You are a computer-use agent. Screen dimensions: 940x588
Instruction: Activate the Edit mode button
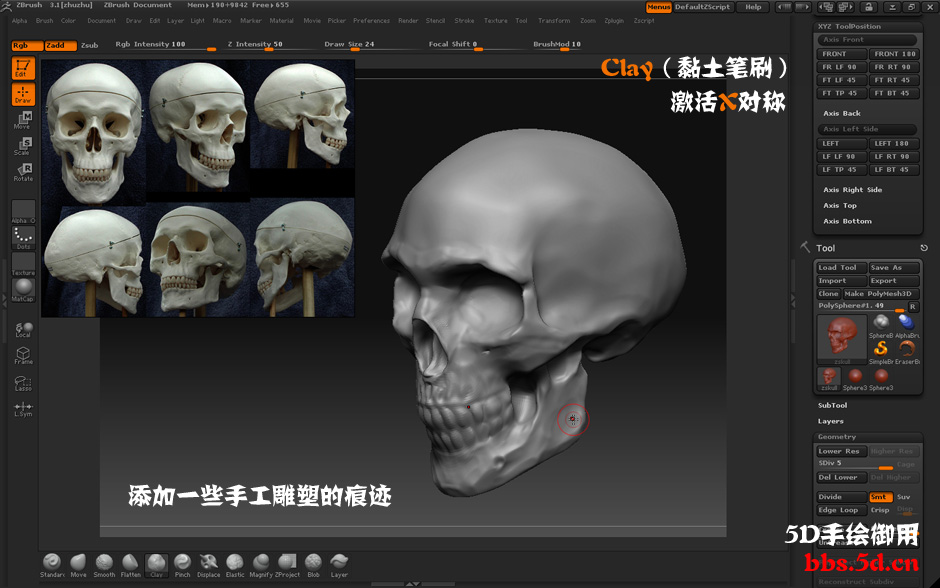pos(23,68)
